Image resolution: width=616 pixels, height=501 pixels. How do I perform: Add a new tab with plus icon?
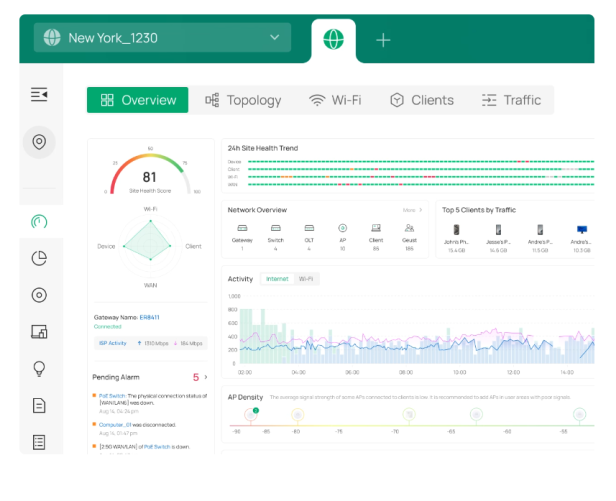coord(383,40)
